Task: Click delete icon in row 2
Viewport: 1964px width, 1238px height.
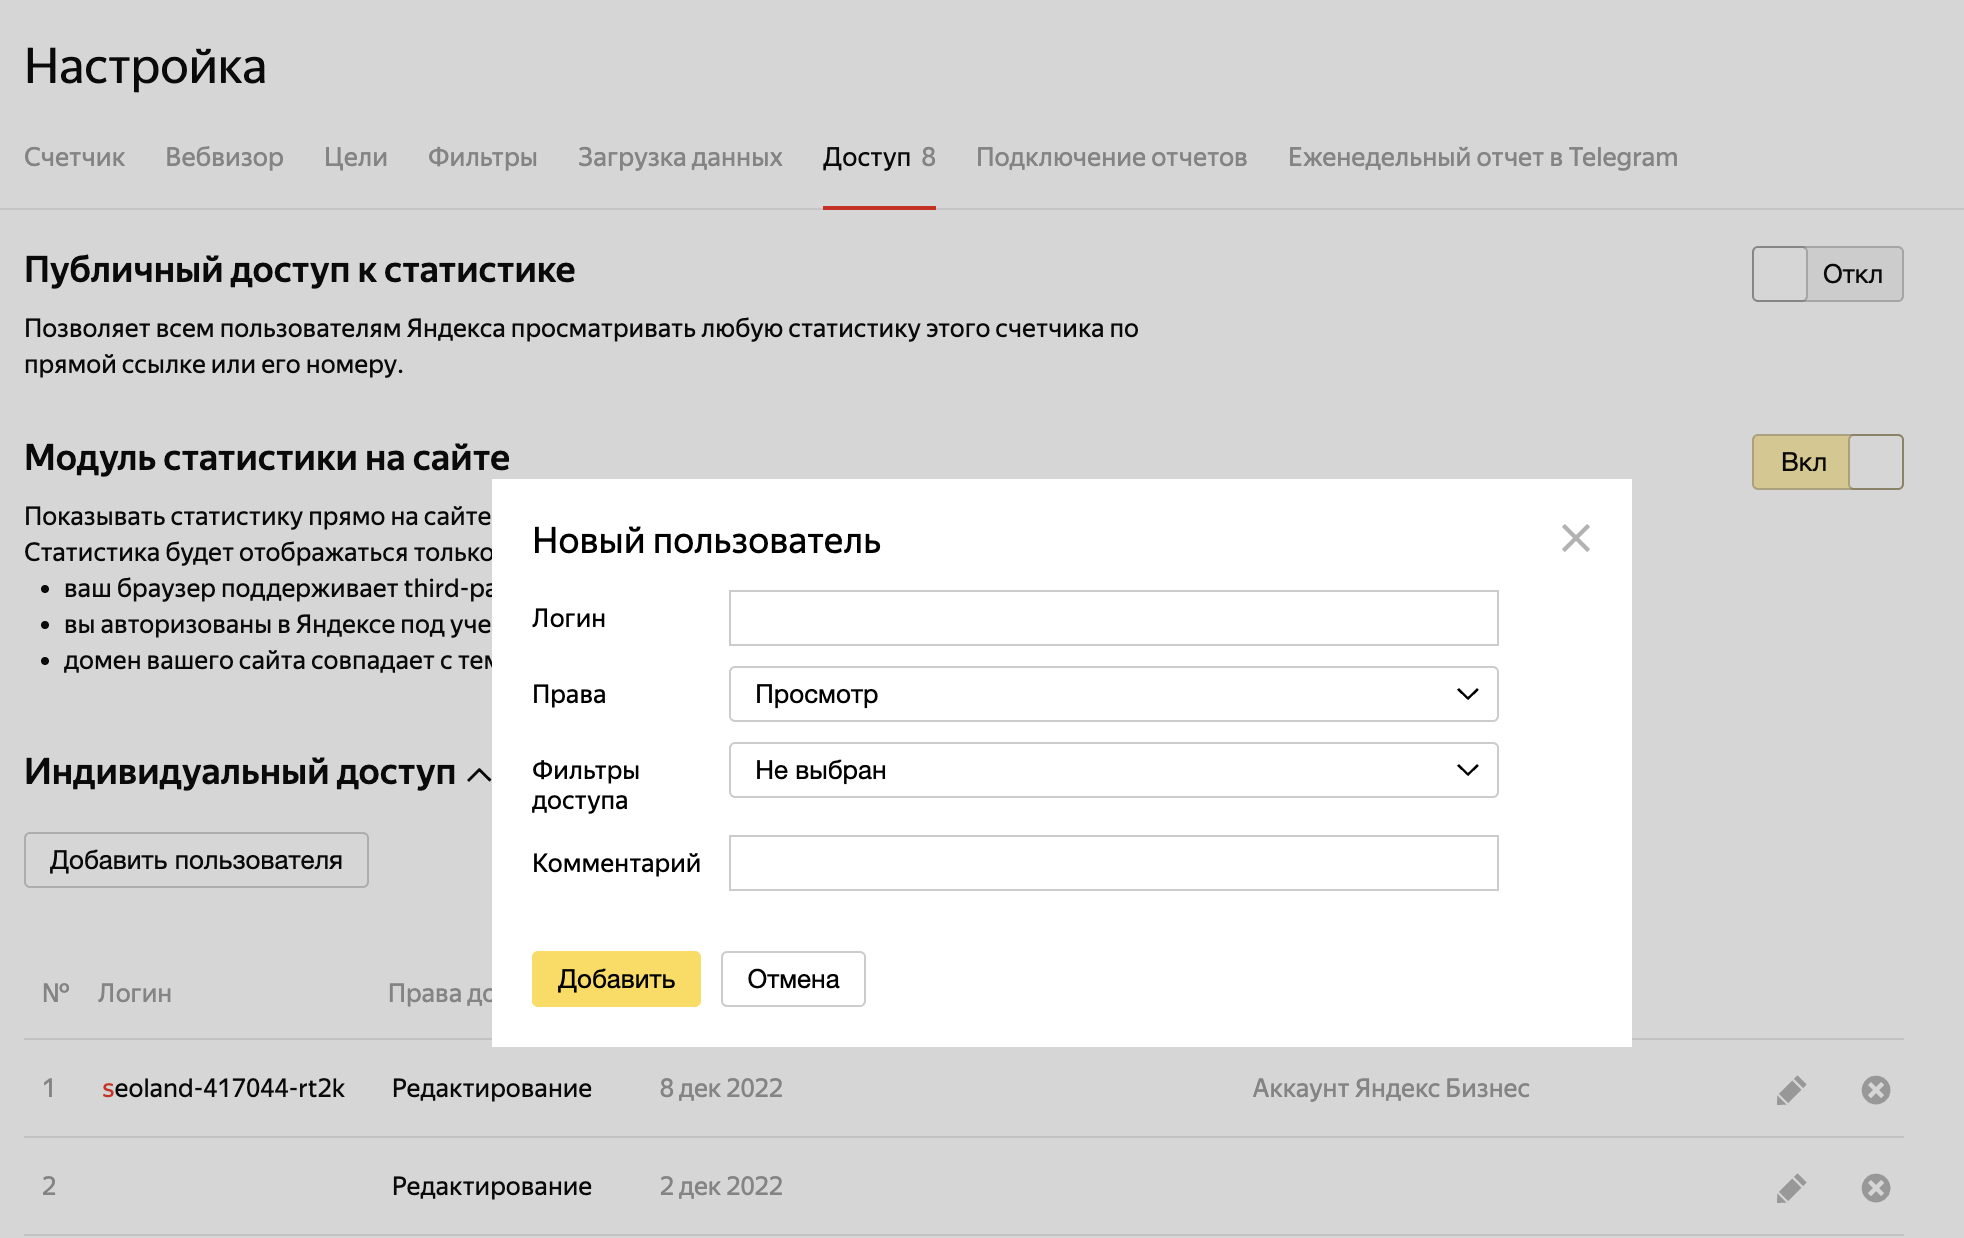Action: pos(1875,1187)
